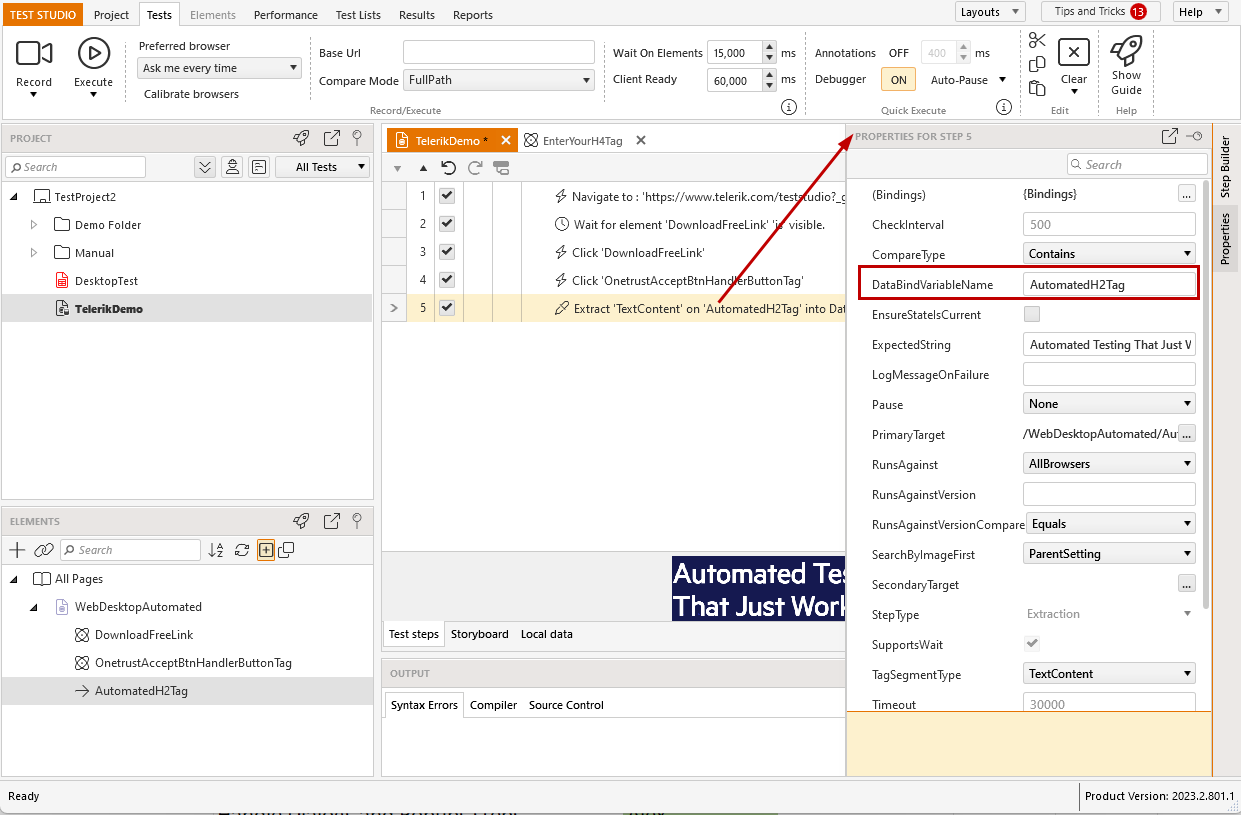Click the Base Url input field
Screen dimensions: 1241x815
[499, 52]
